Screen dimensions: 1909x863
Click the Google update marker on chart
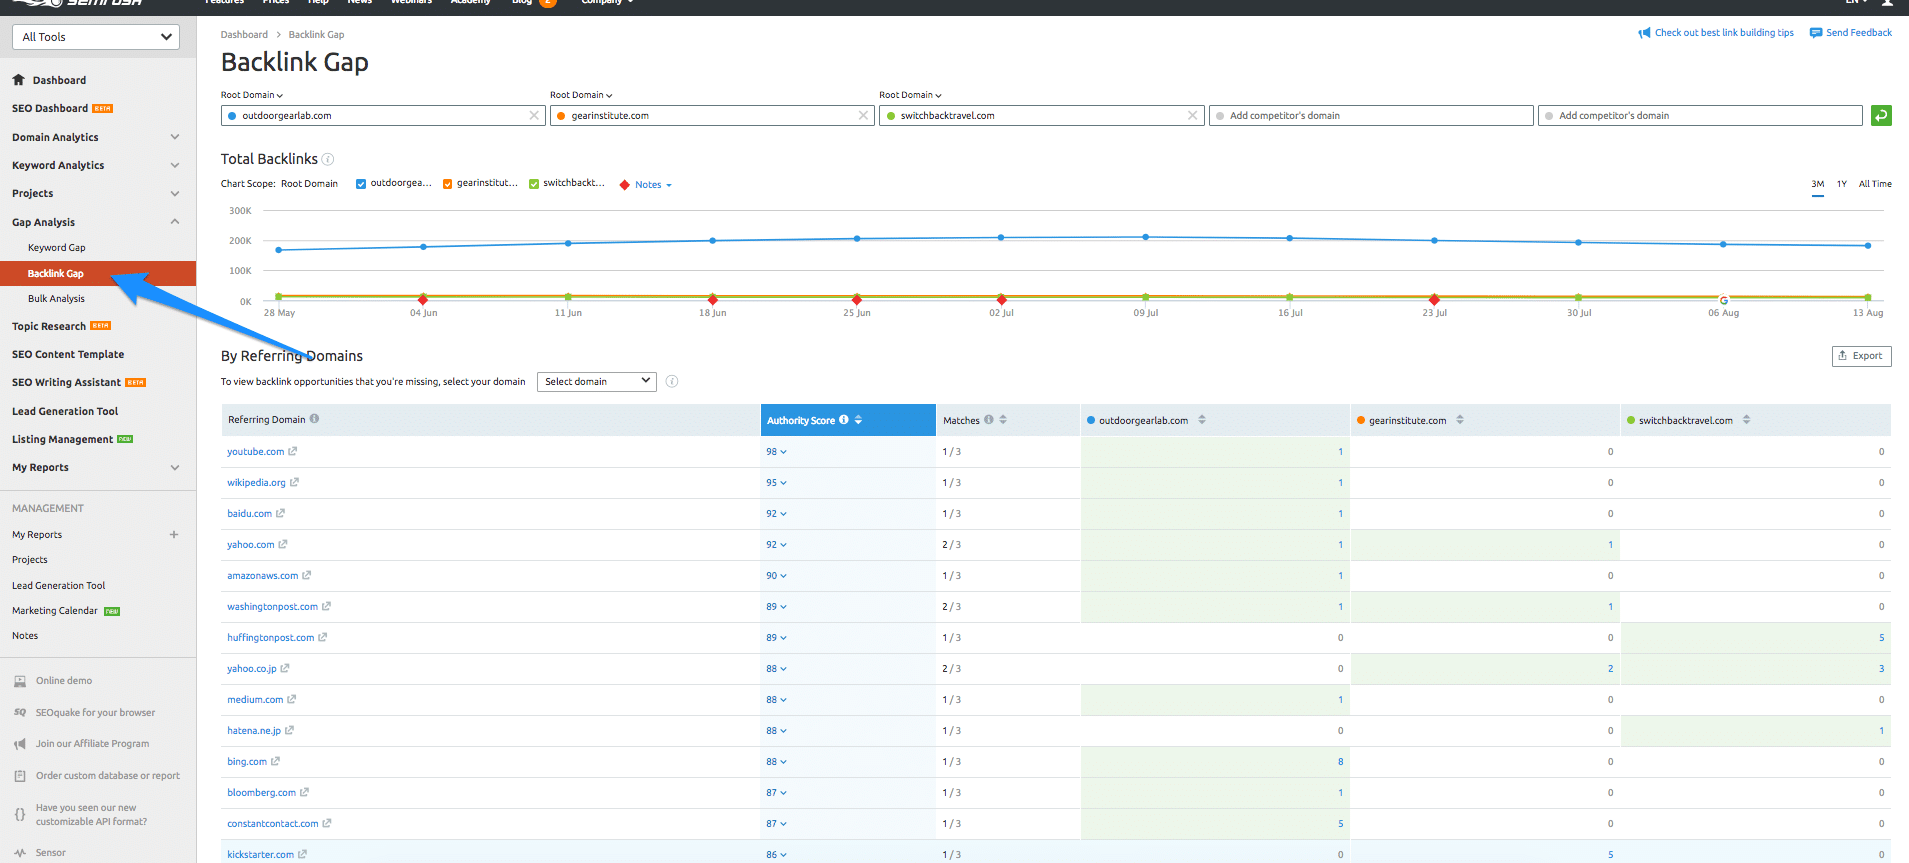coord(1723,300)
